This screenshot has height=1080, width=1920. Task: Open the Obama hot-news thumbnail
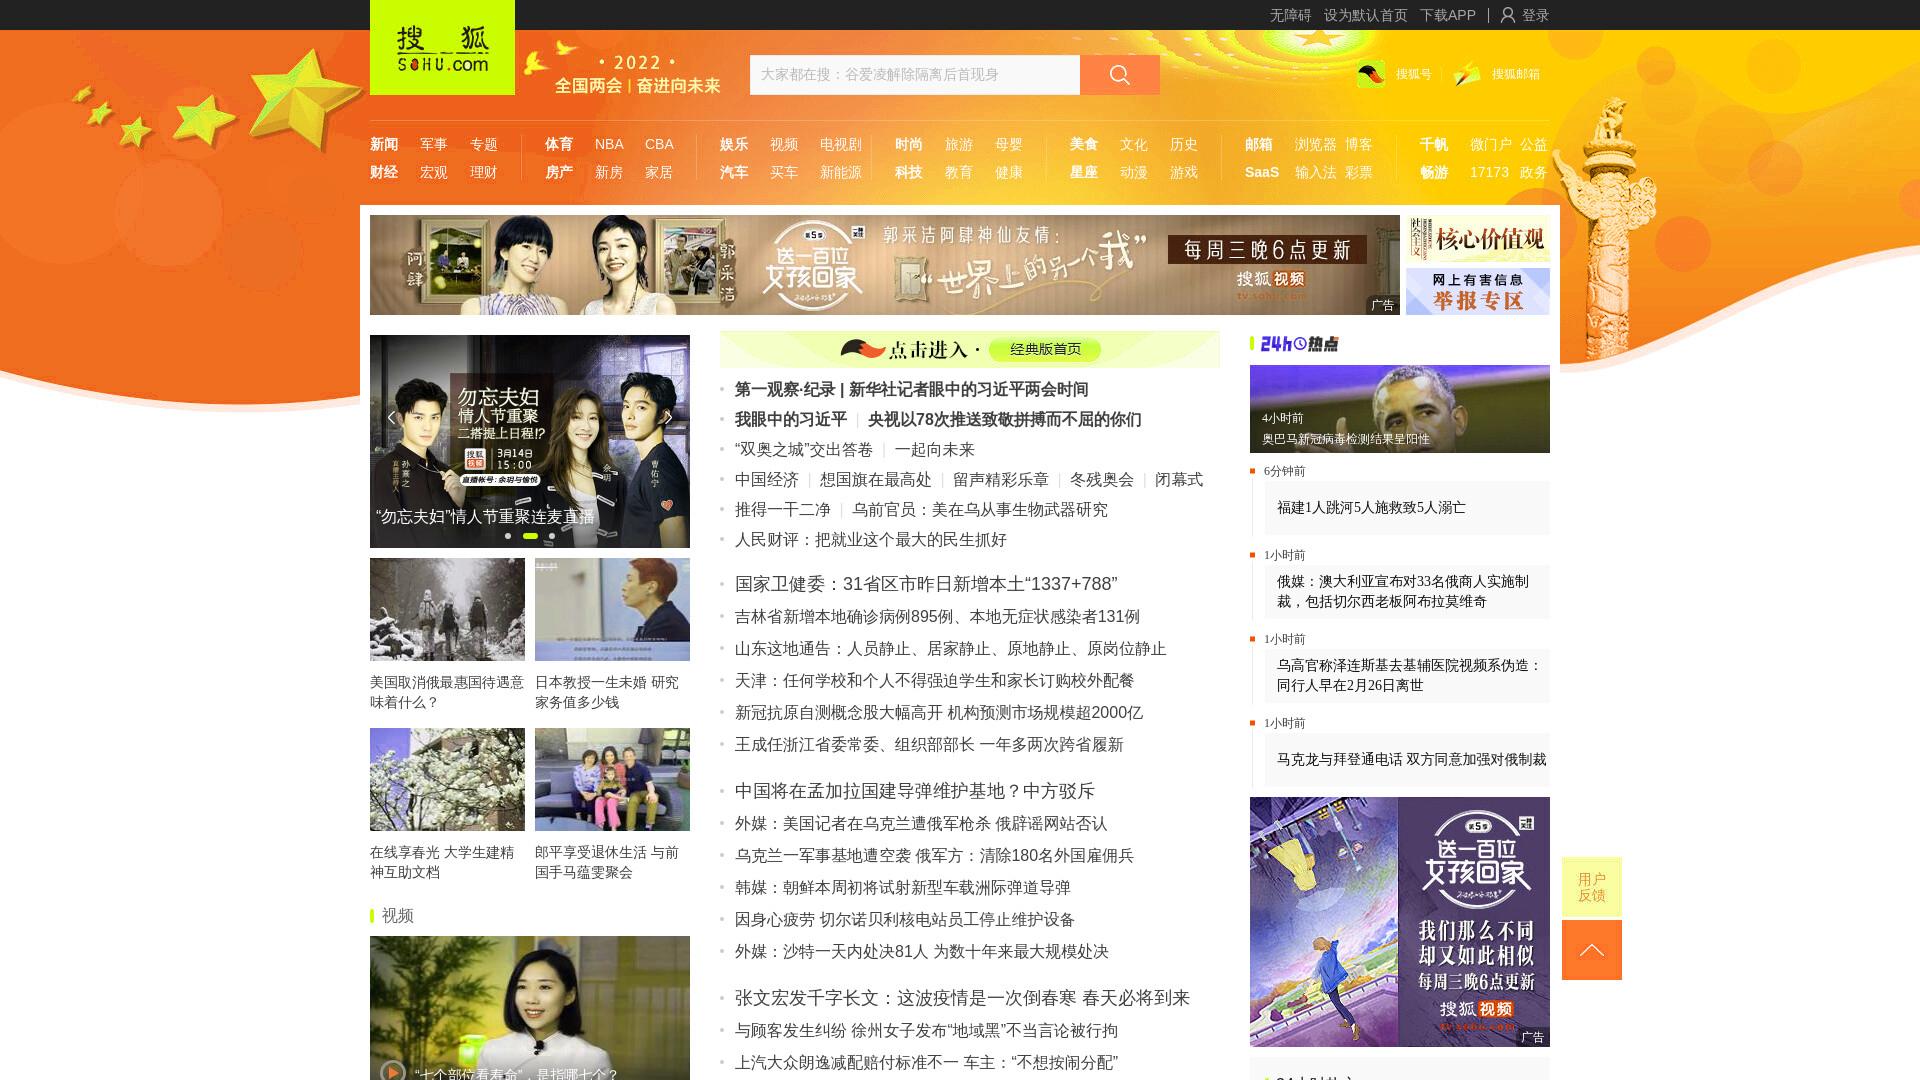[1399, 409]
